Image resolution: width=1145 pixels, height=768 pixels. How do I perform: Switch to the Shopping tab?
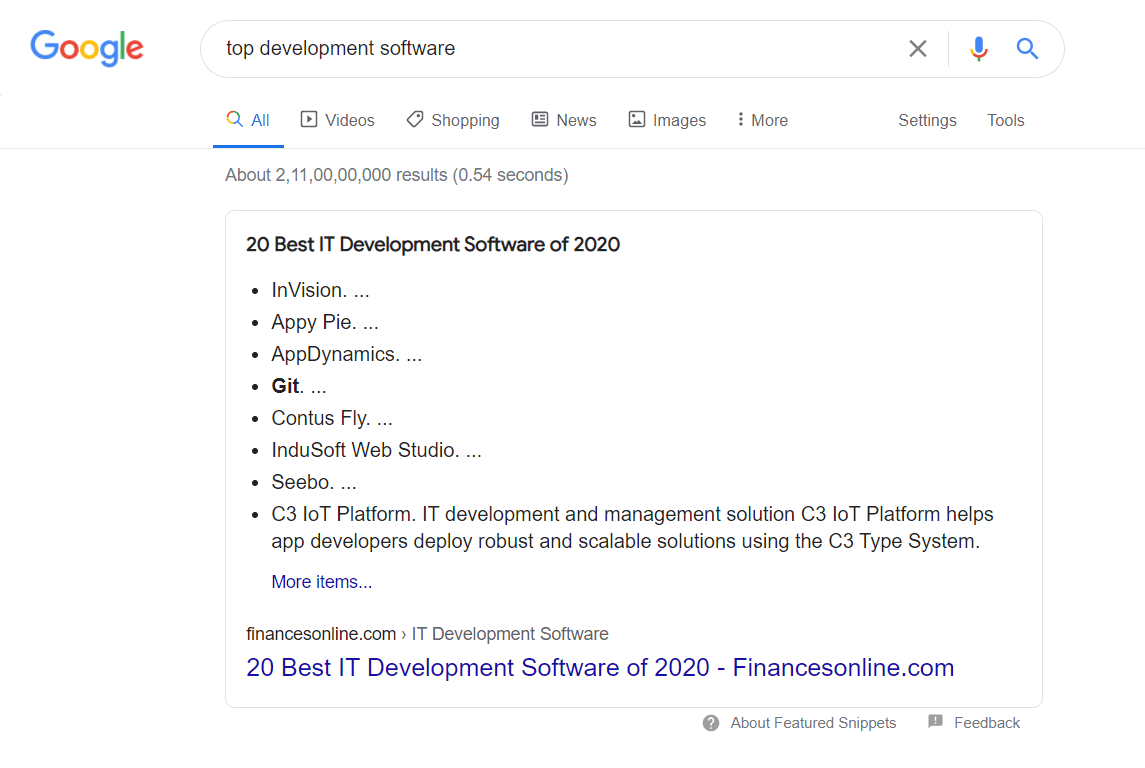[x=453, y=120]
